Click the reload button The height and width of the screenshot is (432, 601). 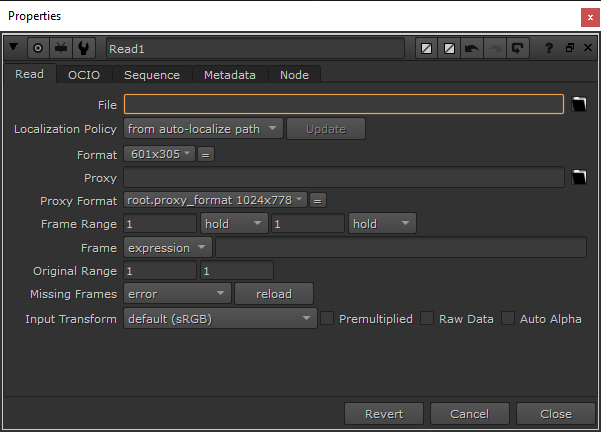tap(274, 294)
